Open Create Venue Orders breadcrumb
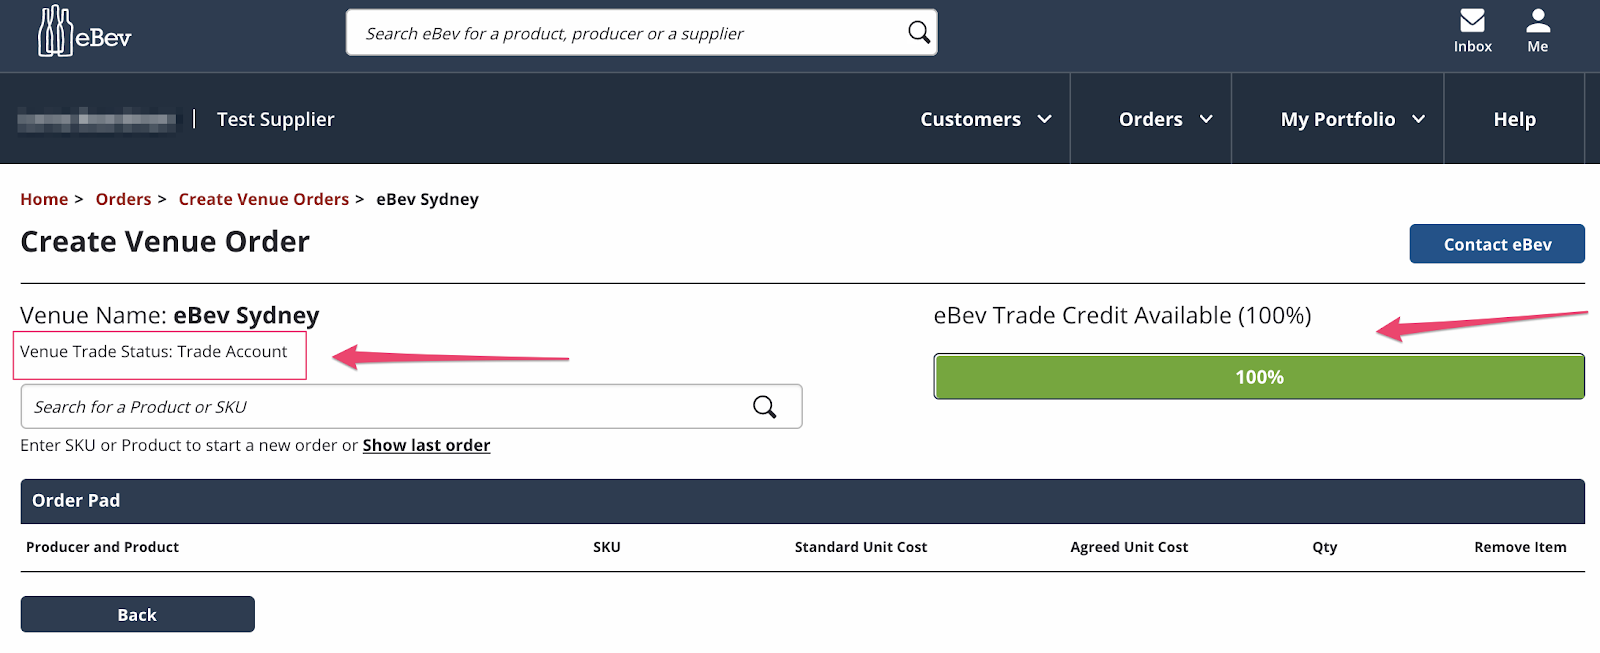 264,199
